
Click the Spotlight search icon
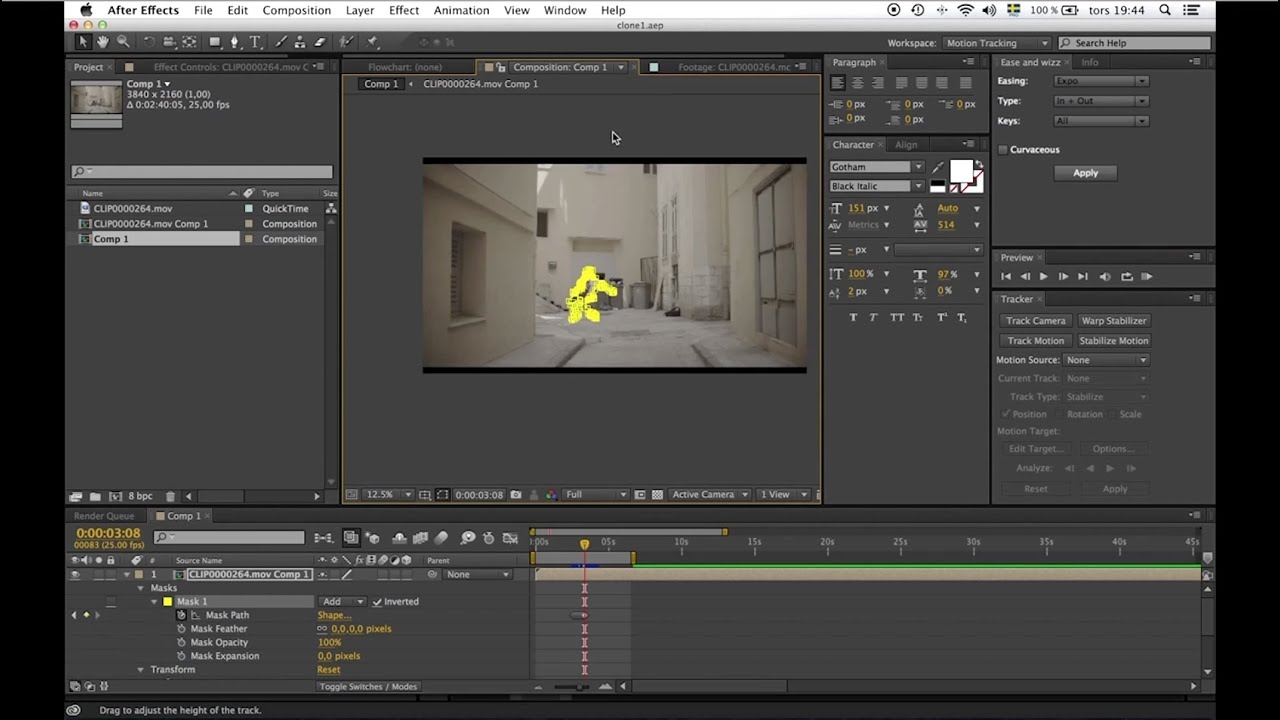1165,10
